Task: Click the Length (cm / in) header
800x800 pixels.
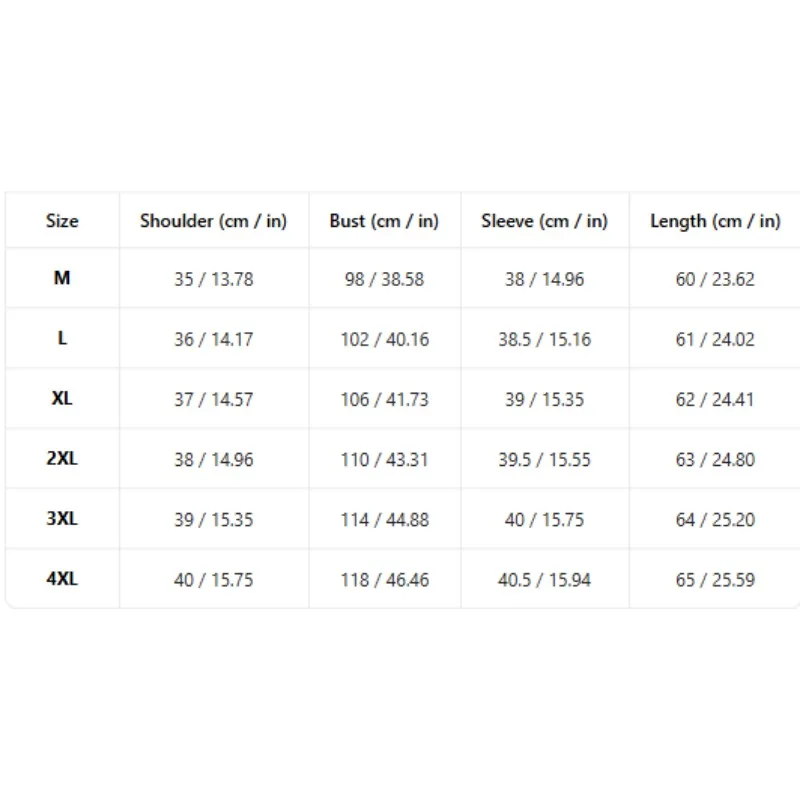Action: click(715, 221)
